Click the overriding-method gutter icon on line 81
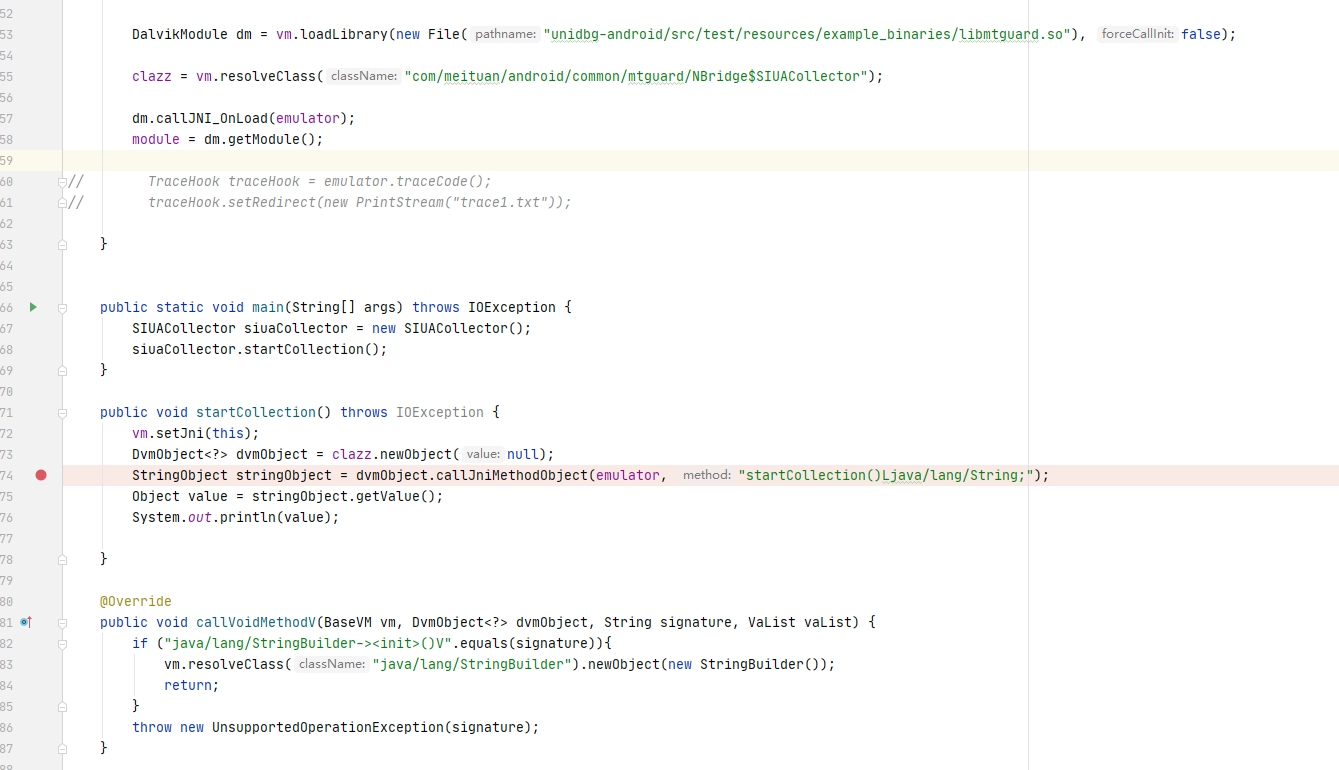Screen dimensions: 1339x770 tap(26, 622)
